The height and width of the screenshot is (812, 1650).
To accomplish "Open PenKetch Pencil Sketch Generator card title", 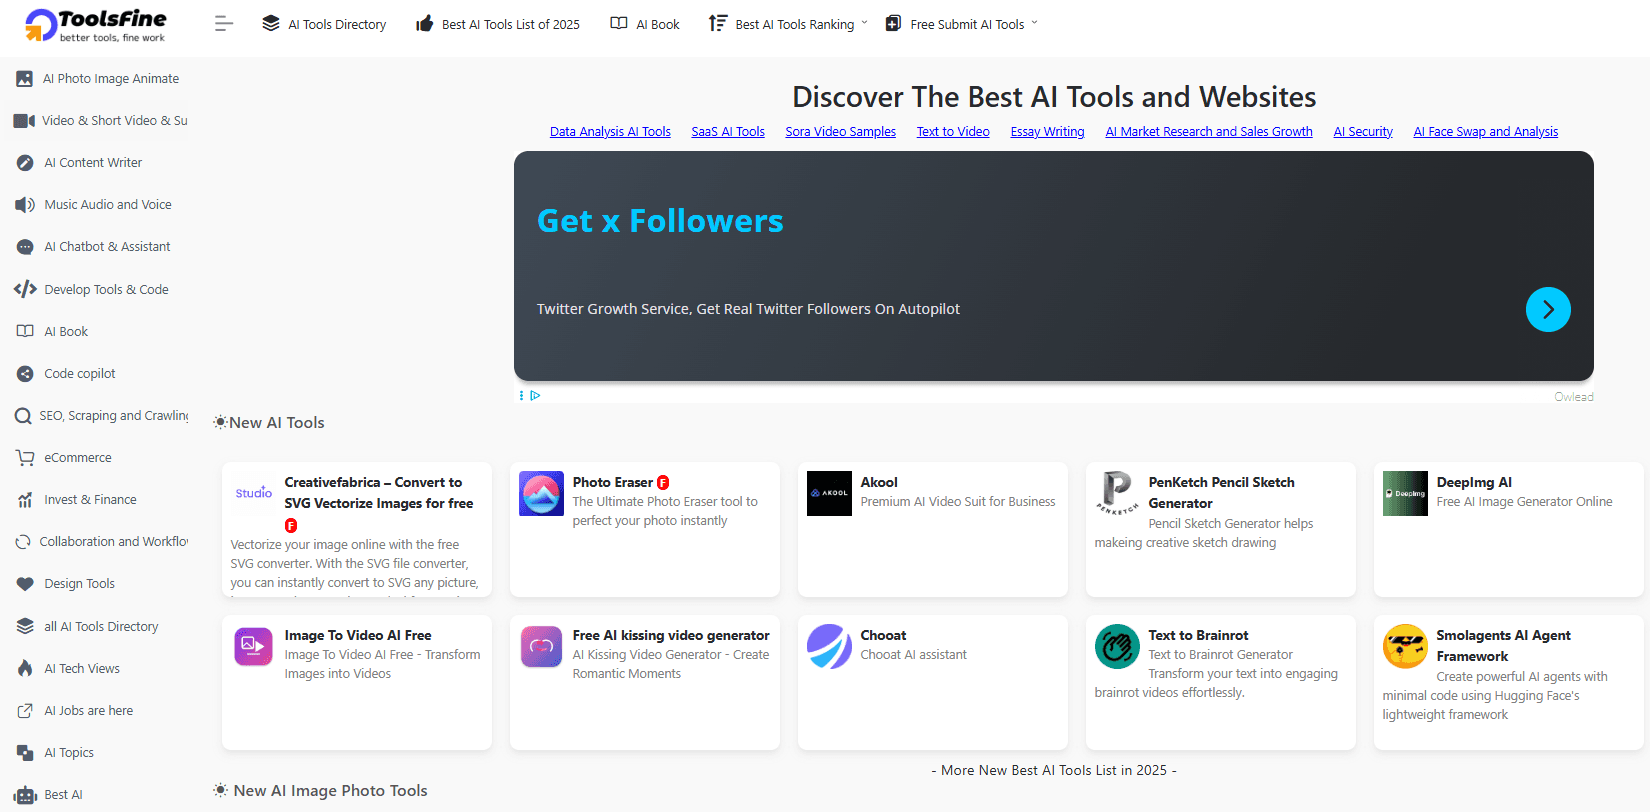I will pyautogui.click(x=1221, y=492).
